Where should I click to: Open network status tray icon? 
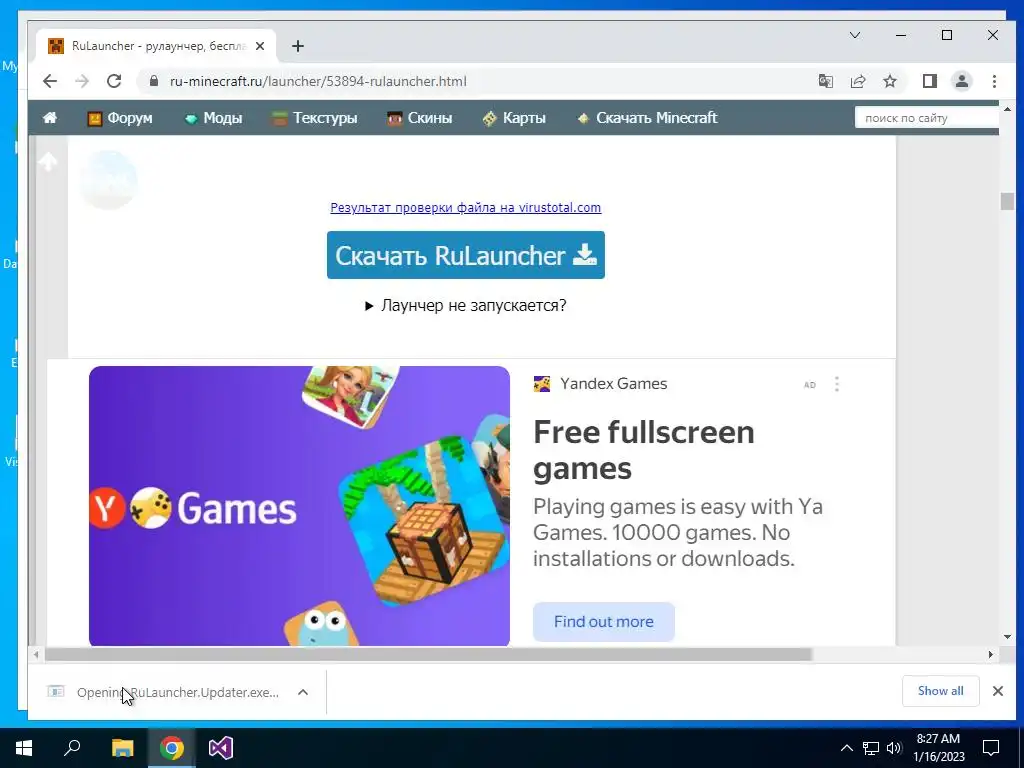click(x=871, y=748)
